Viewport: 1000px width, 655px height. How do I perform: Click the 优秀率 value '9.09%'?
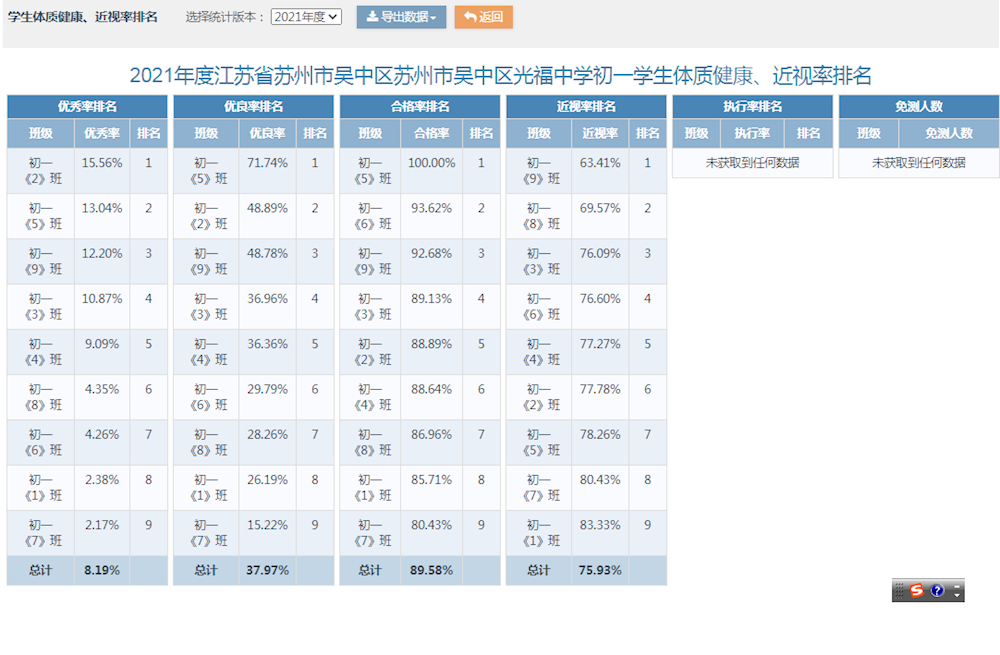pos(102,344)
